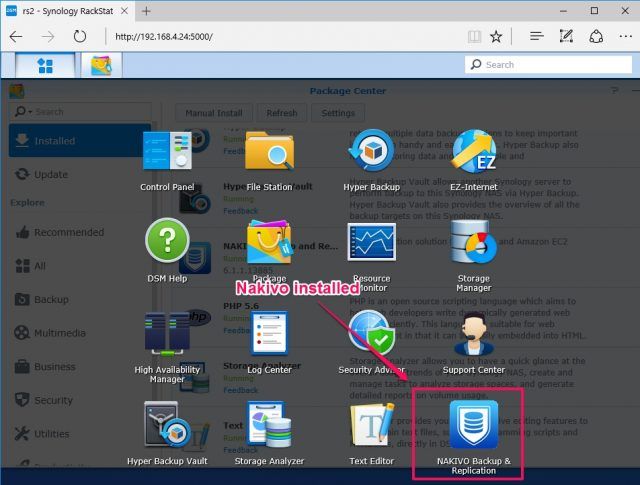Click Feedback link under Hyper Backup Vault
This screenshot has width=640, height=485.
click(x=240, y=211)
